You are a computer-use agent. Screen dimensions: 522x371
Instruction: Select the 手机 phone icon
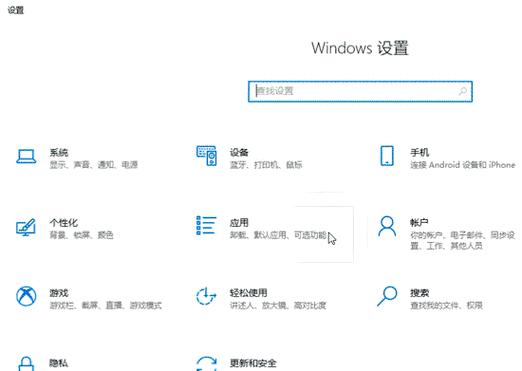[x=387, y=156]
